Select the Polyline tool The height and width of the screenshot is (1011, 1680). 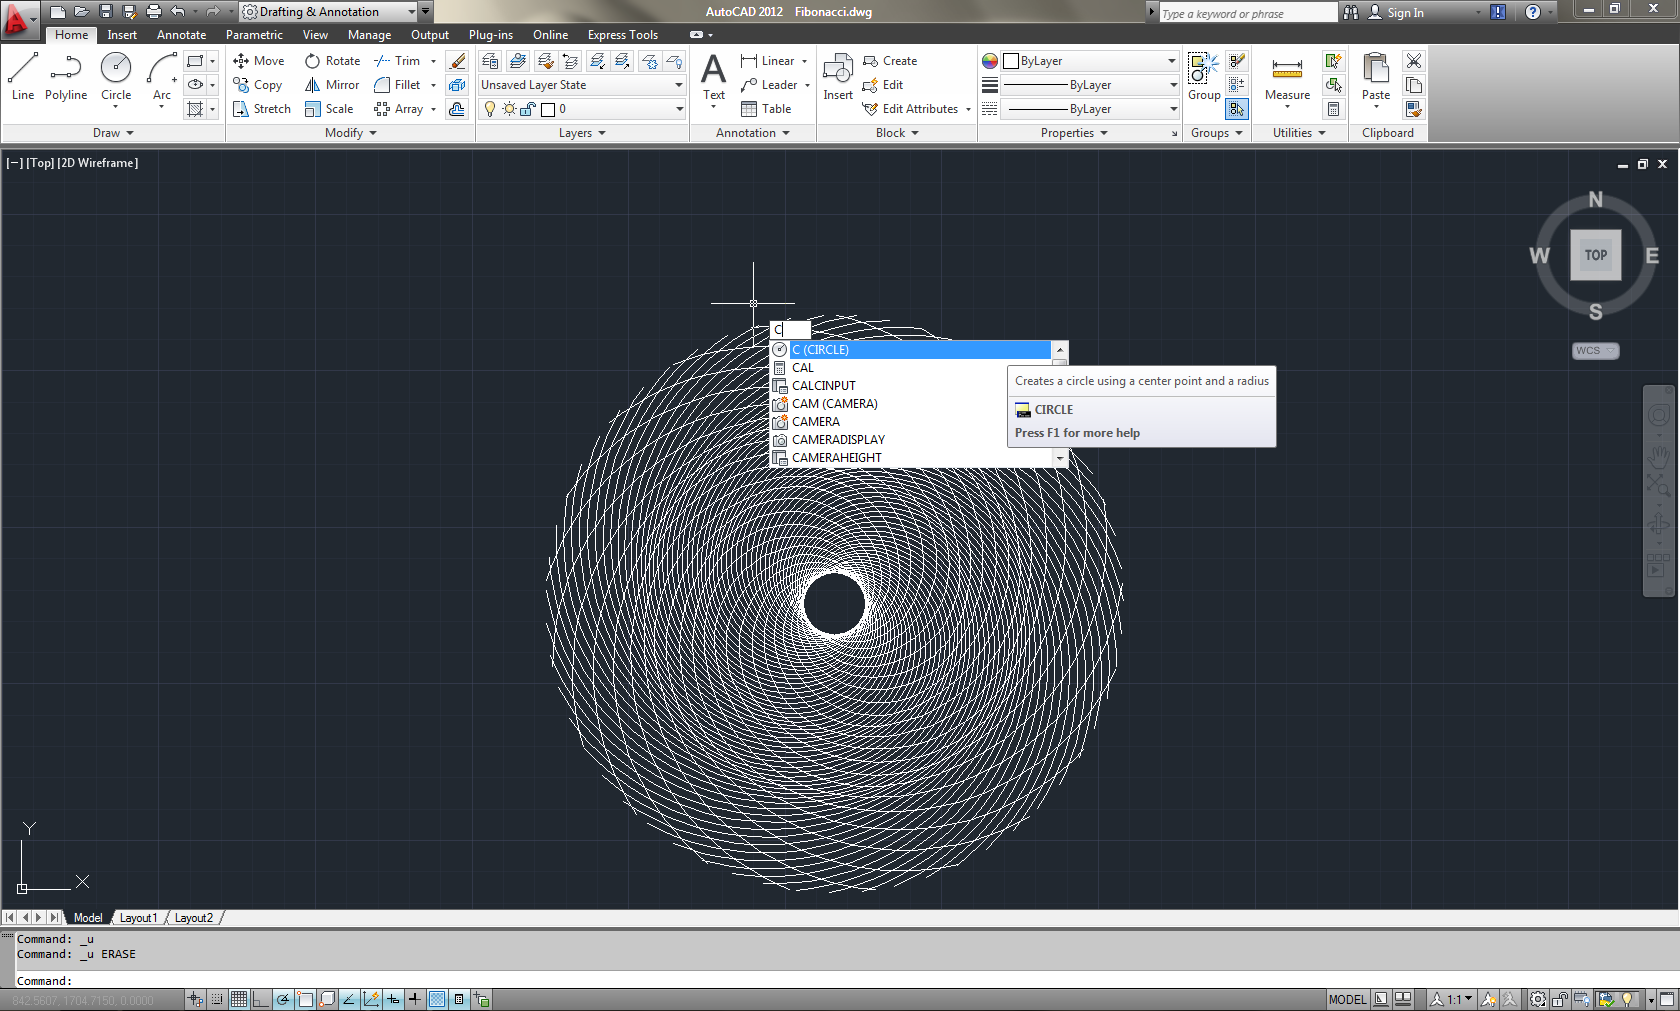tap(65, 78)
